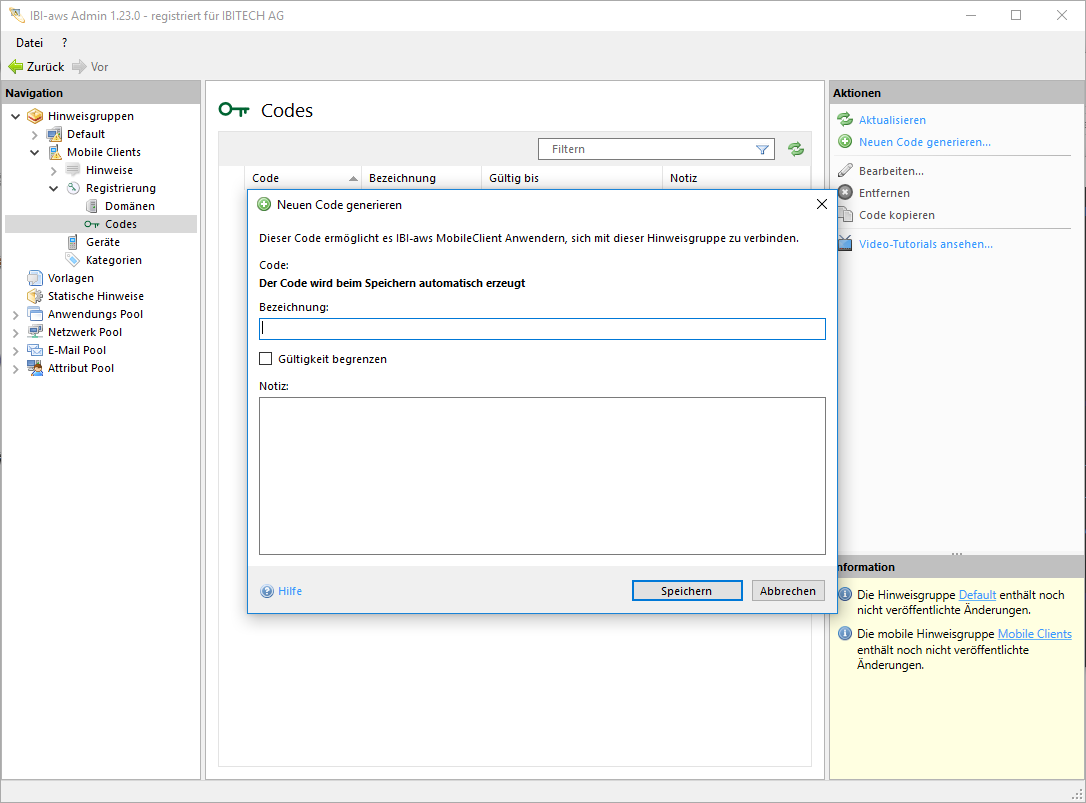Screen dimensions: 1086x803
Task: Click the Video-Tutorials ansehen icon
Action: [845, 244]
